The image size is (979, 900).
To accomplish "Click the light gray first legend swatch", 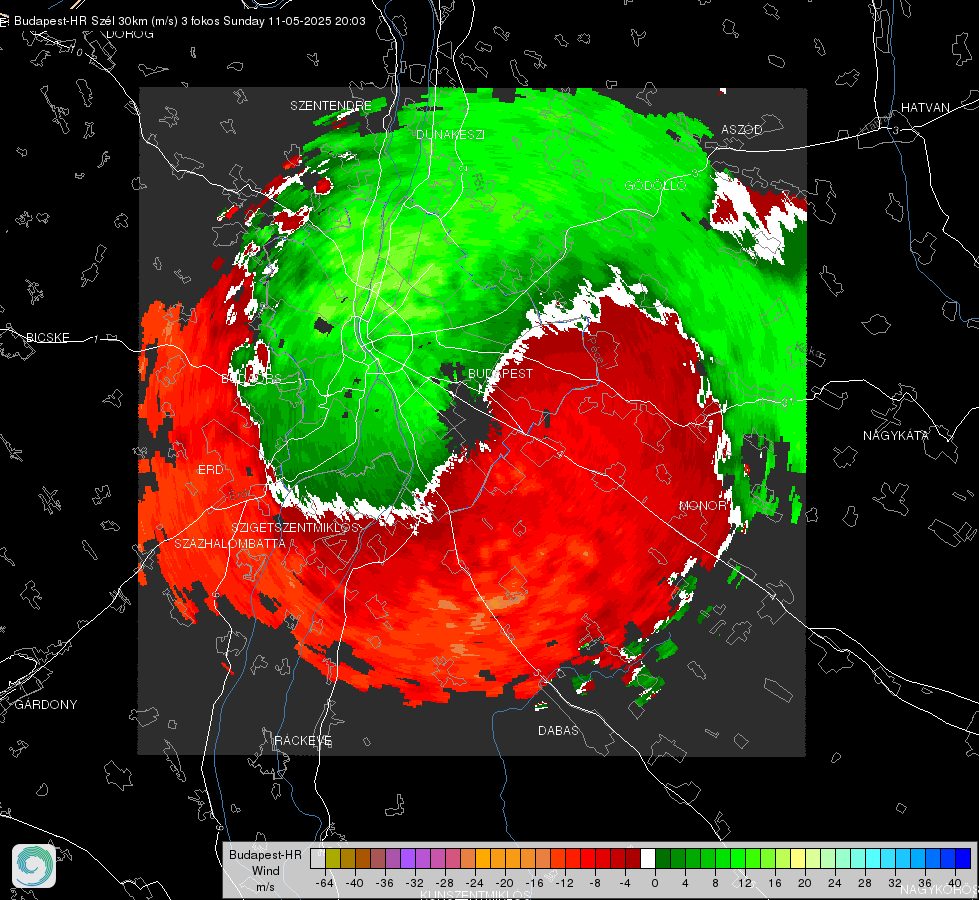I will point(318,858).
